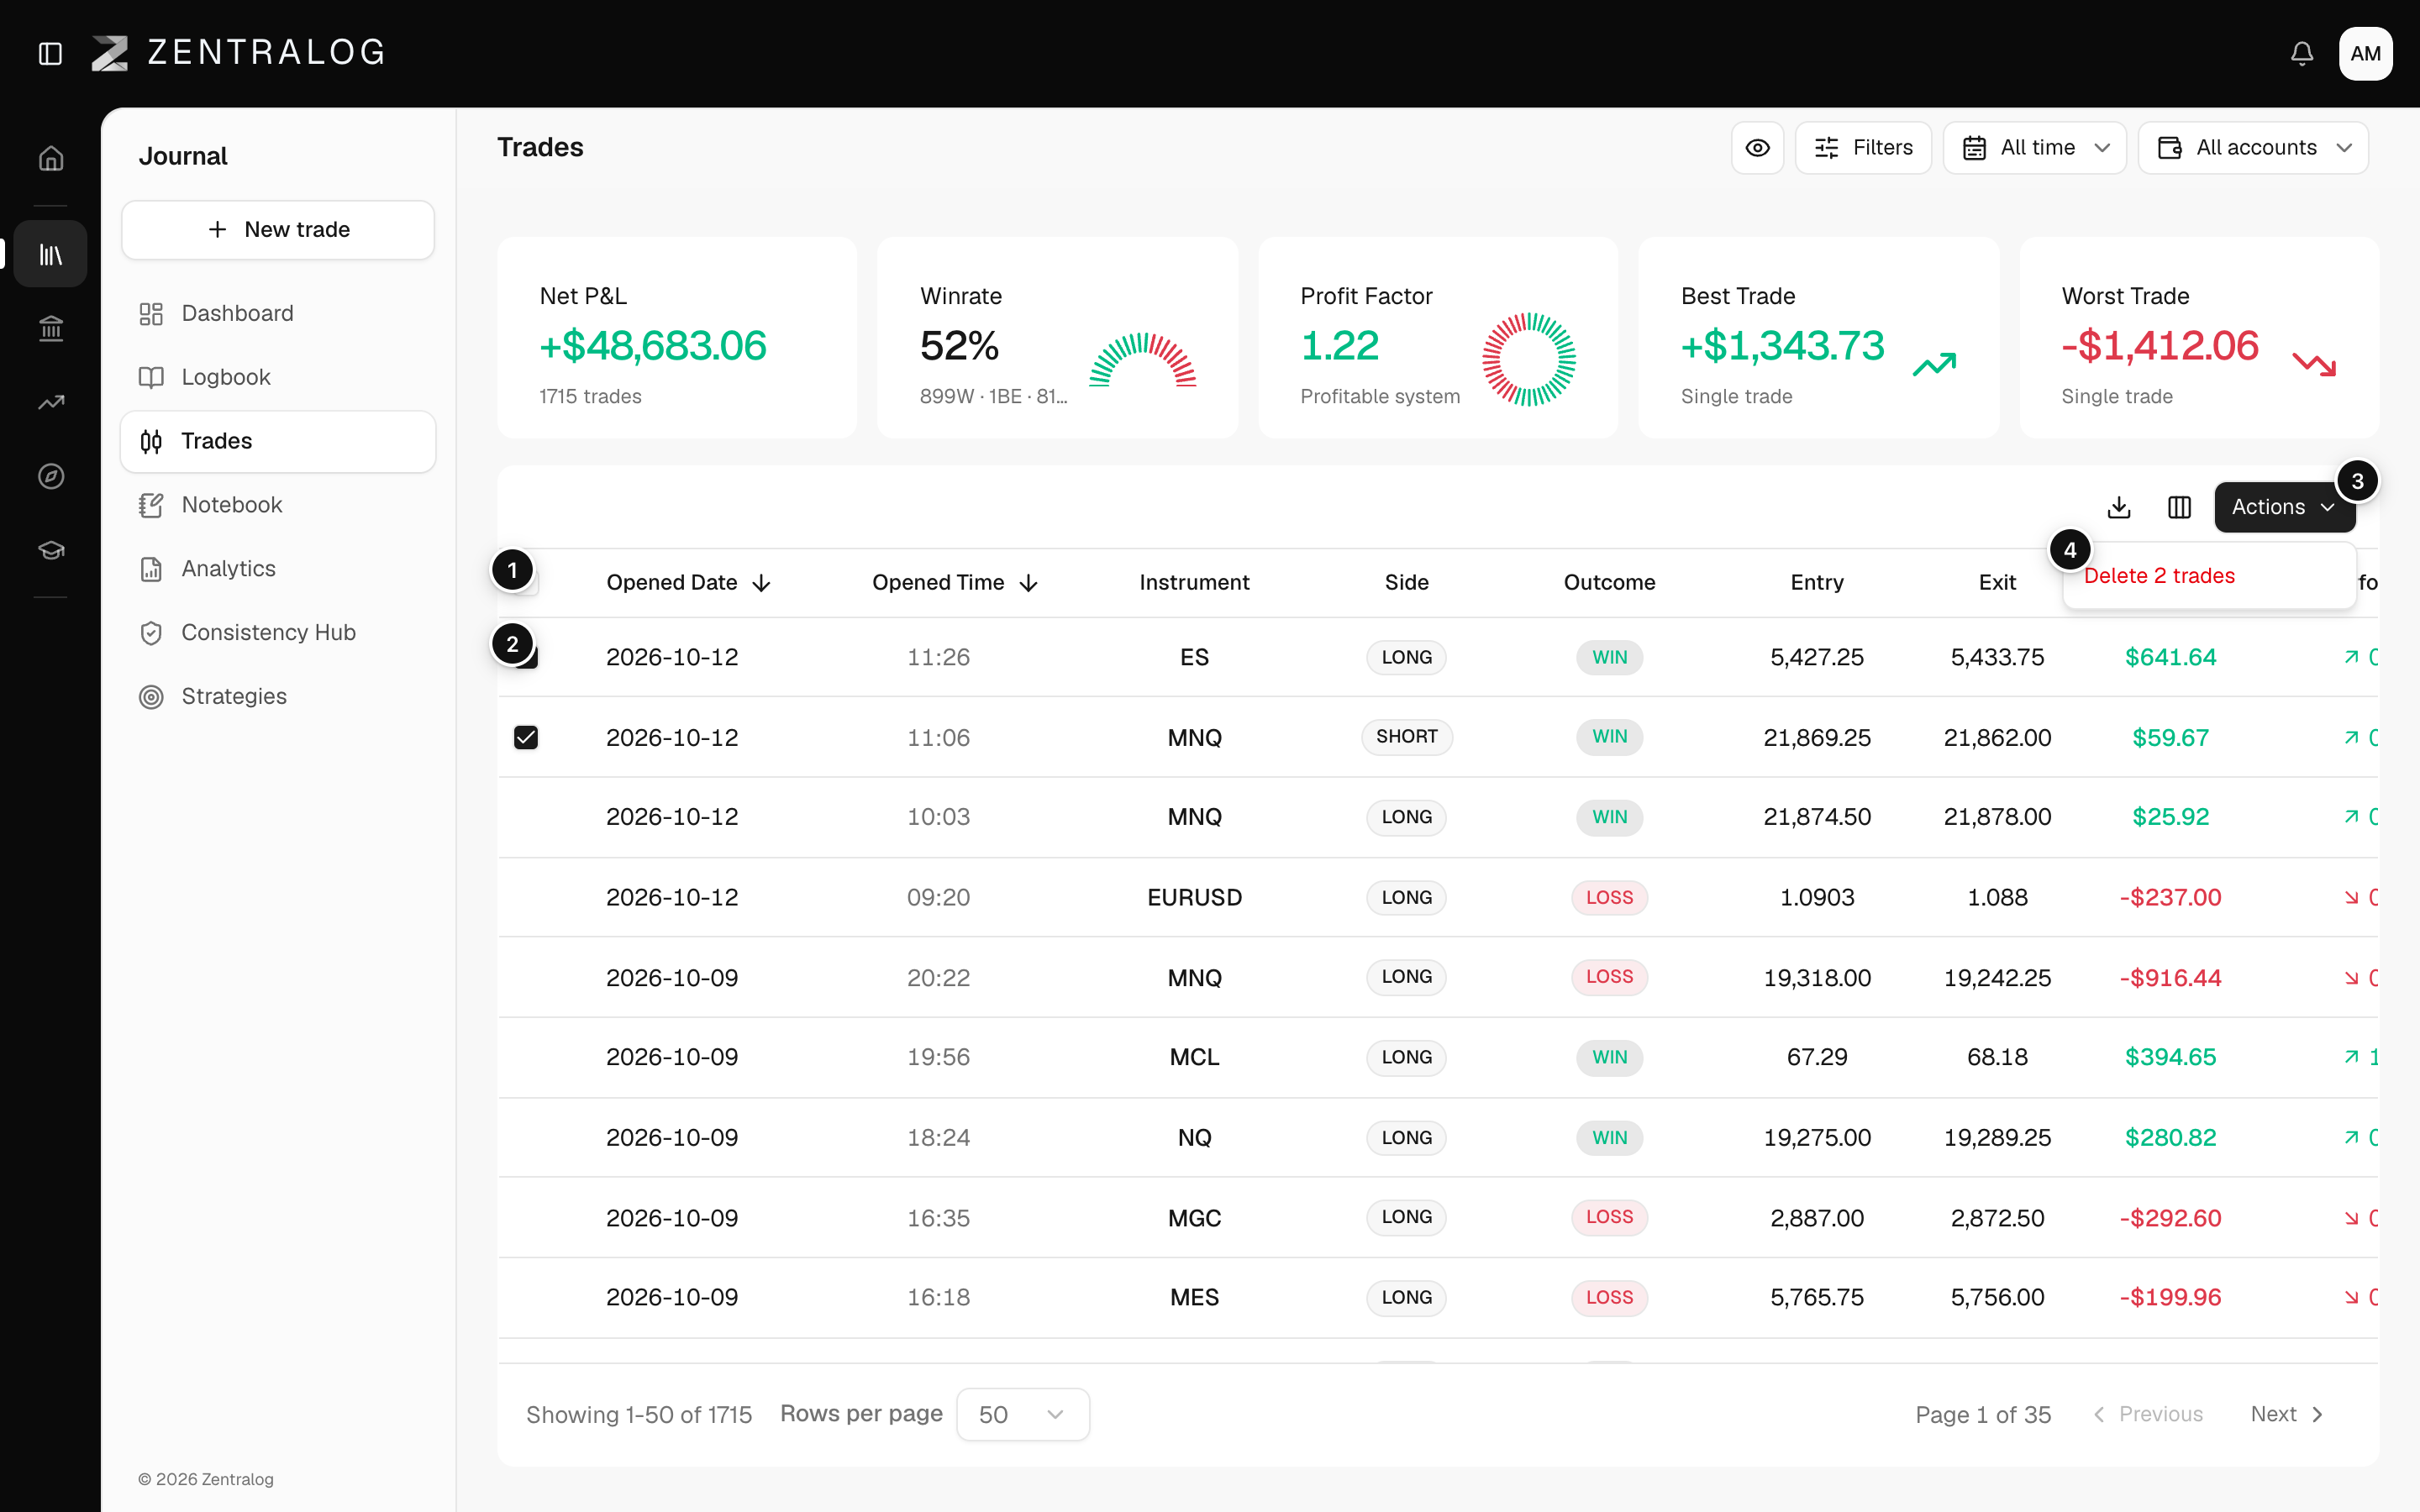Image resolution: width=2420 pixels, height=1512 pixels.
Task: Go to Next page
Action: point(2286,1414)
